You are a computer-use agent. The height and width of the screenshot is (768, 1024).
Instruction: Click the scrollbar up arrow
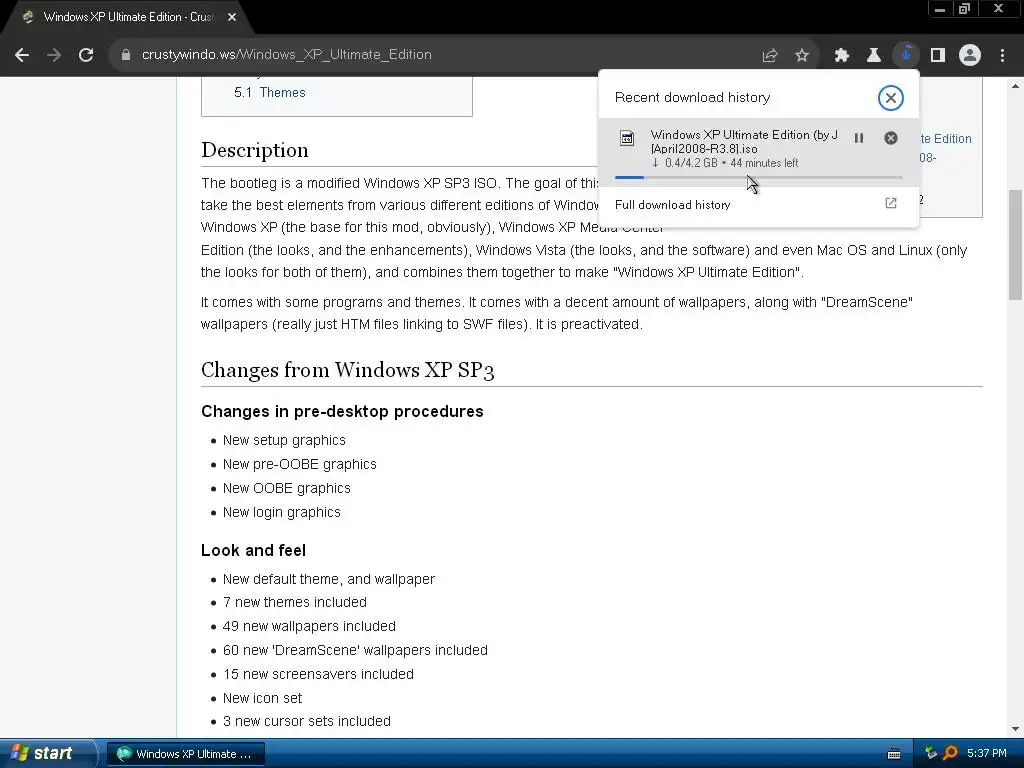click(1015, 86)
